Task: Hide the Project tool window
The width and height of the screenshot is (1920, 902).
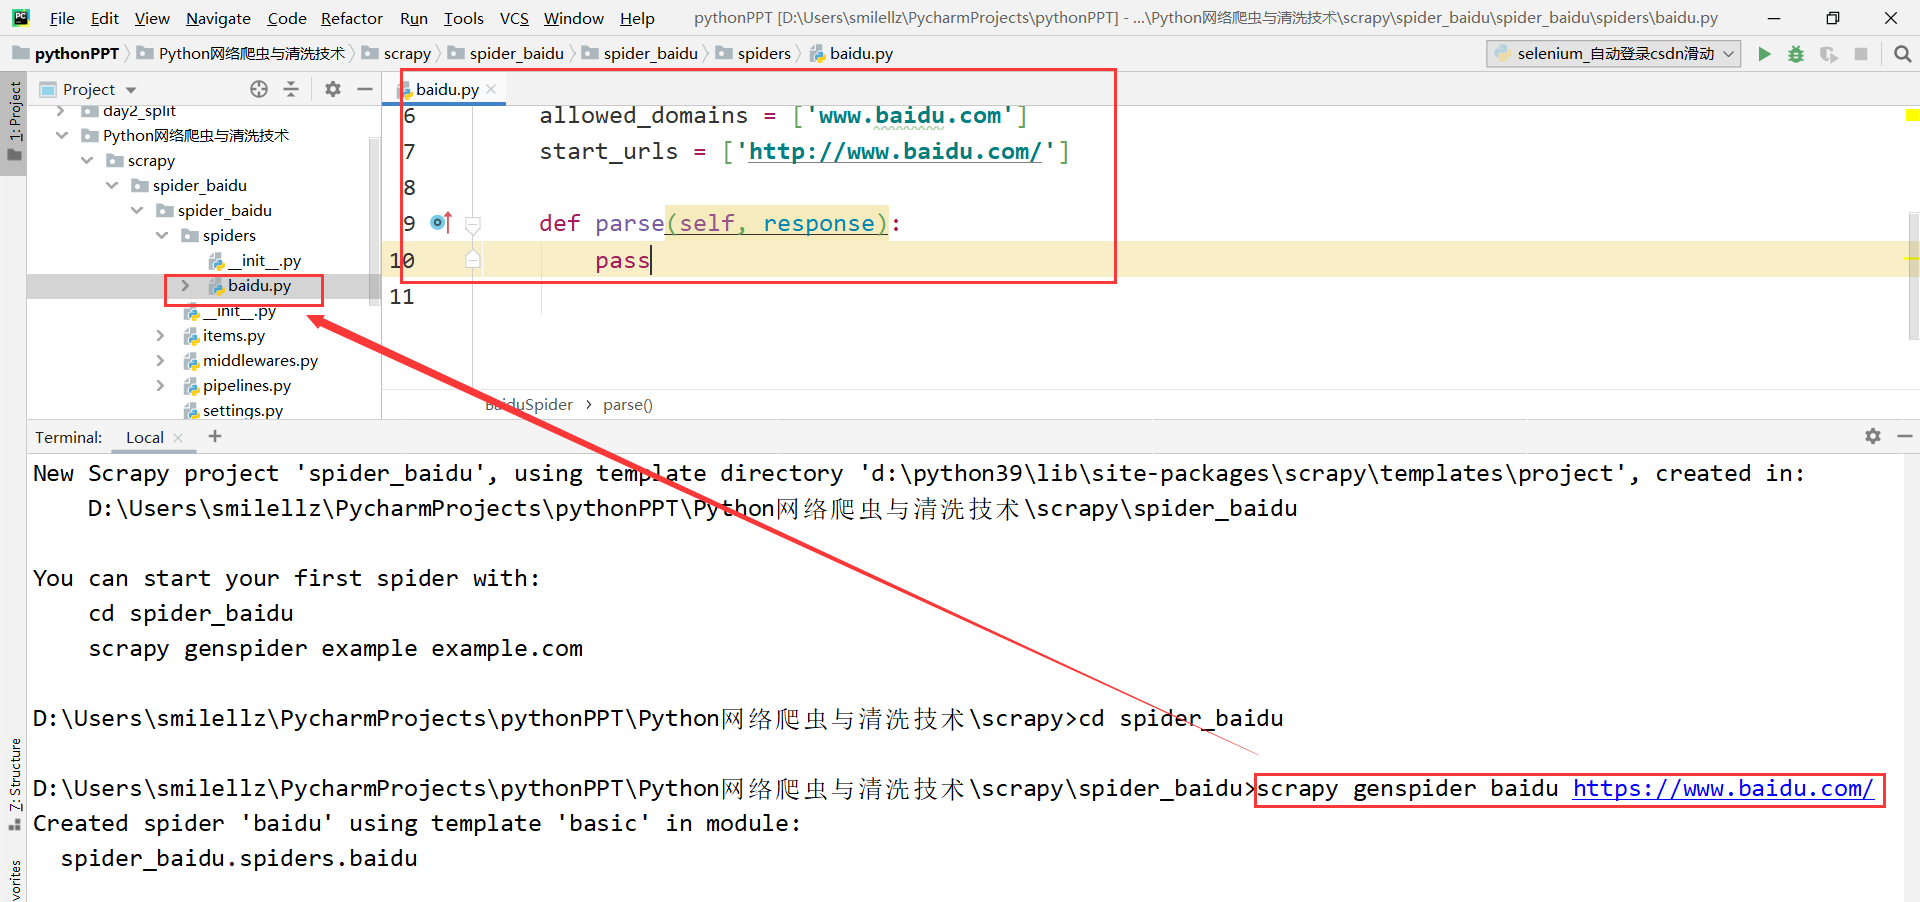Action: [365, 89]
